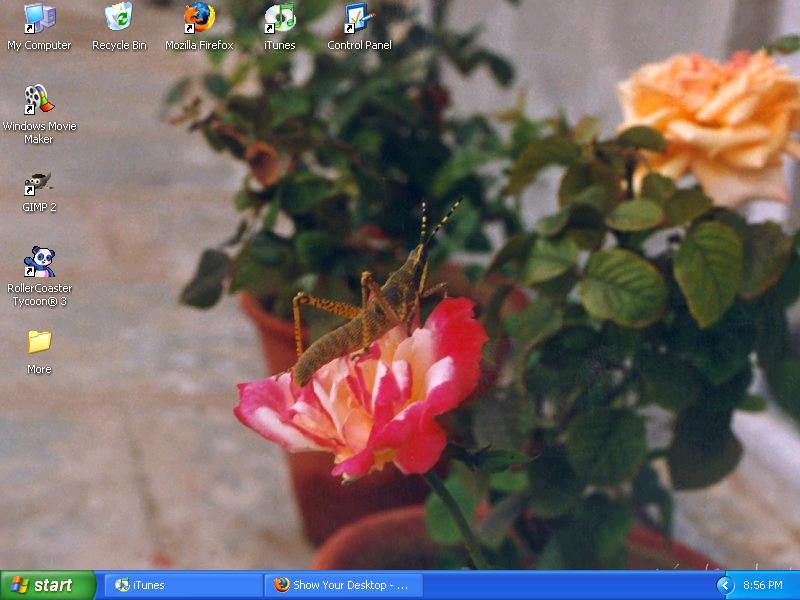Select the Windows Movie Maker shortcut
The height and width of the screenshot is (600, 800).
(x=39, y=100)
